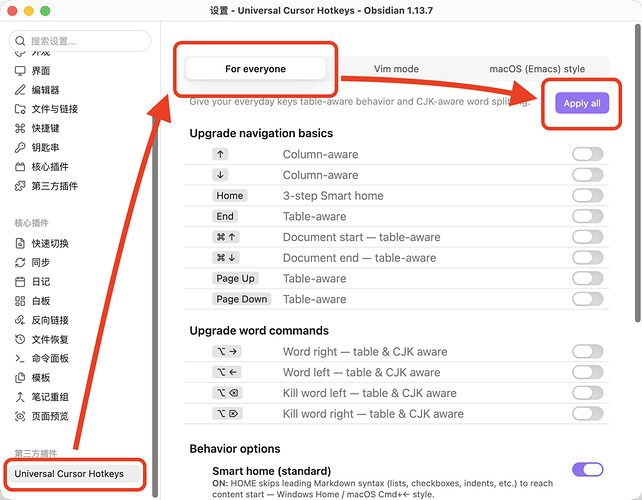Screen dimensions: 642x500
Task: Click the sidebar vertical scrollbar
Action: click(155, 305)
